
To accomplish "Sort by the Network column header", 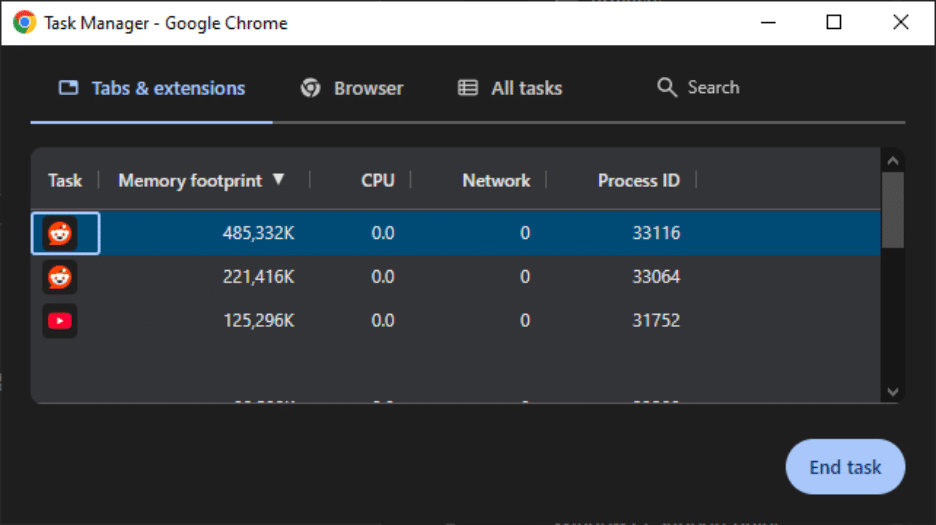I will pos(496,181).
